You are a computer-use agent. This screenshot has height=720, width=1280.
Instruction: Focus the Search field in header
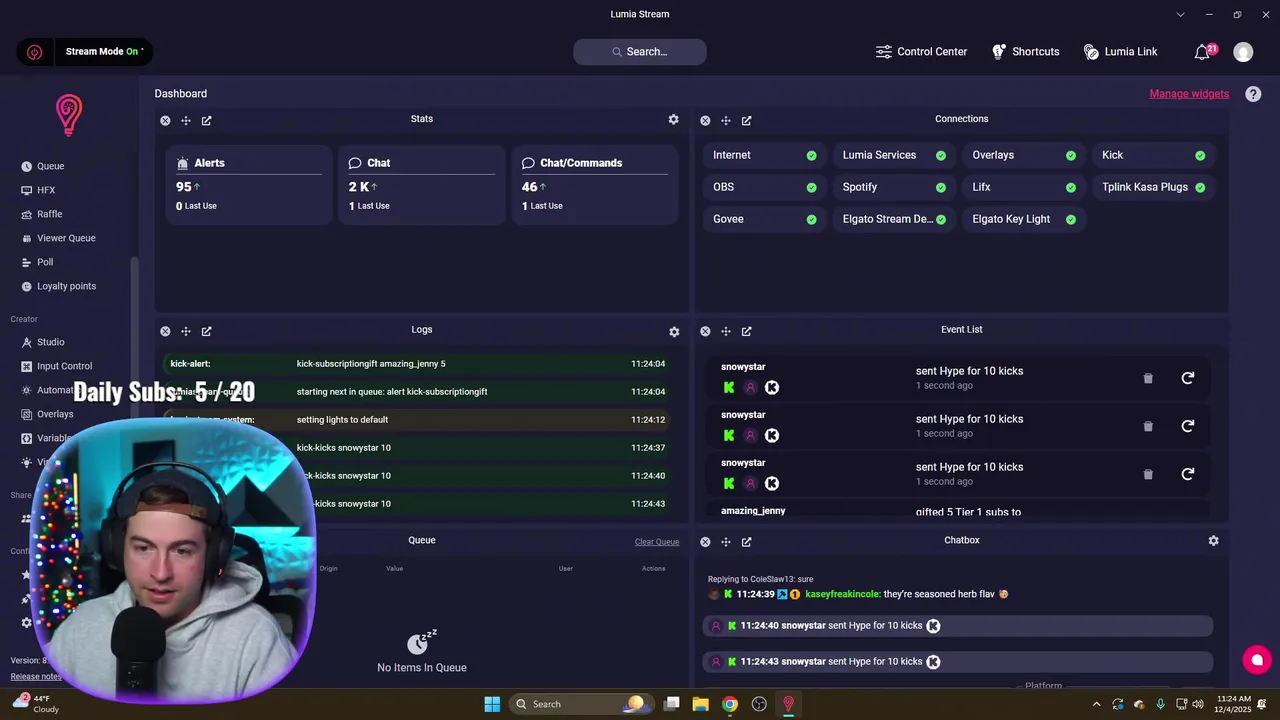pyautogui.click(x=640, y=52)
